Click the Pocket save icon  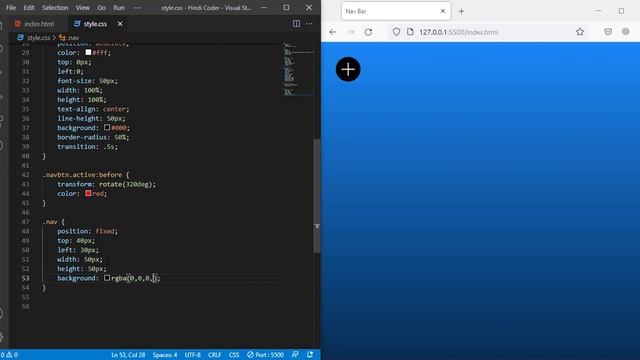pyautogui.click(x=608, y=32)
